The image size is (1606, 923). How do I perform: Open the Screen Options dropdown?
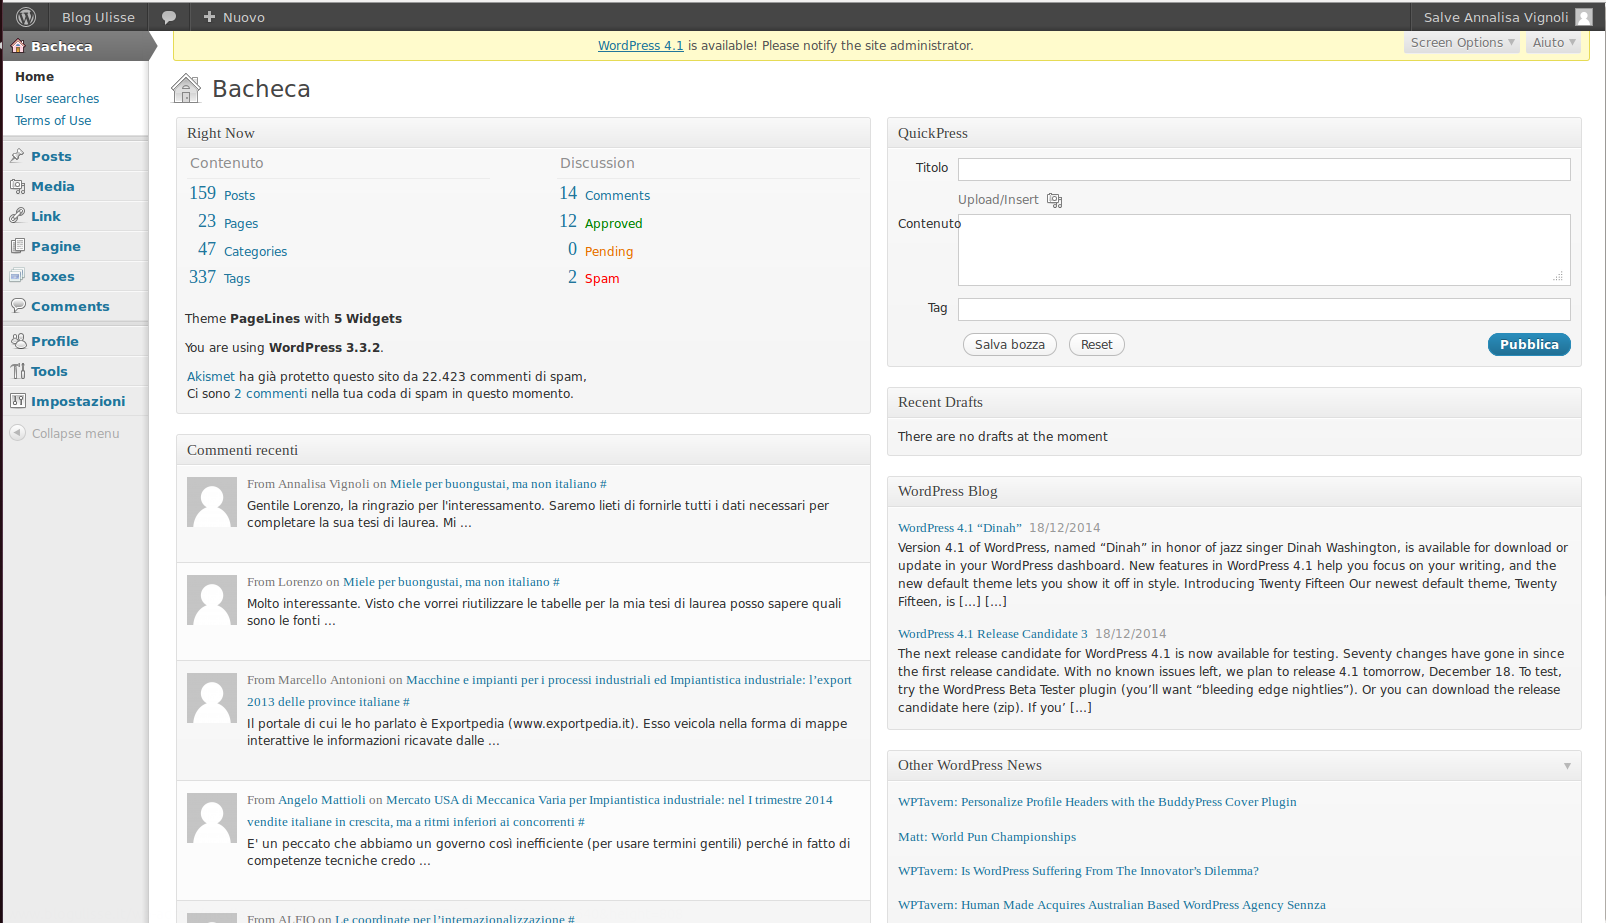coord(1462,43)
